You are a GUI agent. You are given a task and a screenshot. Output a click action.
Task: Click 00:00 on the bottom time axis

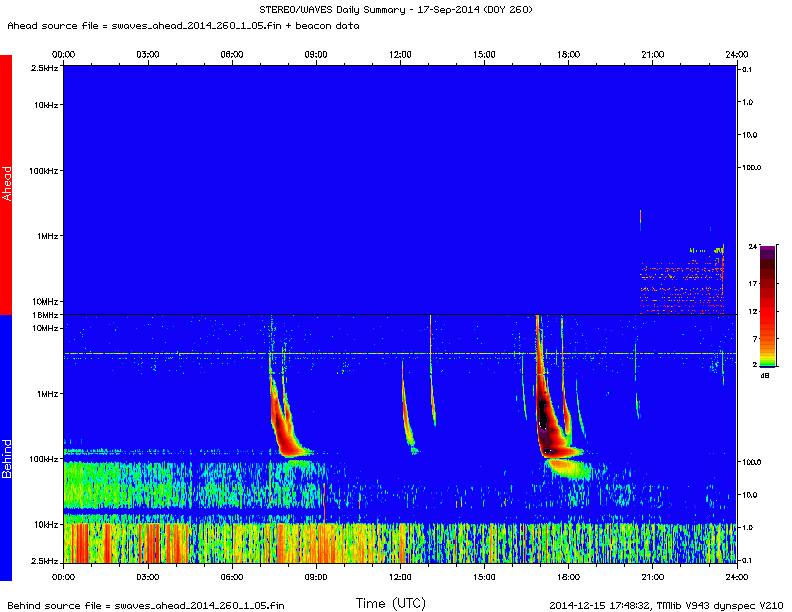click(x=64, y=577)
